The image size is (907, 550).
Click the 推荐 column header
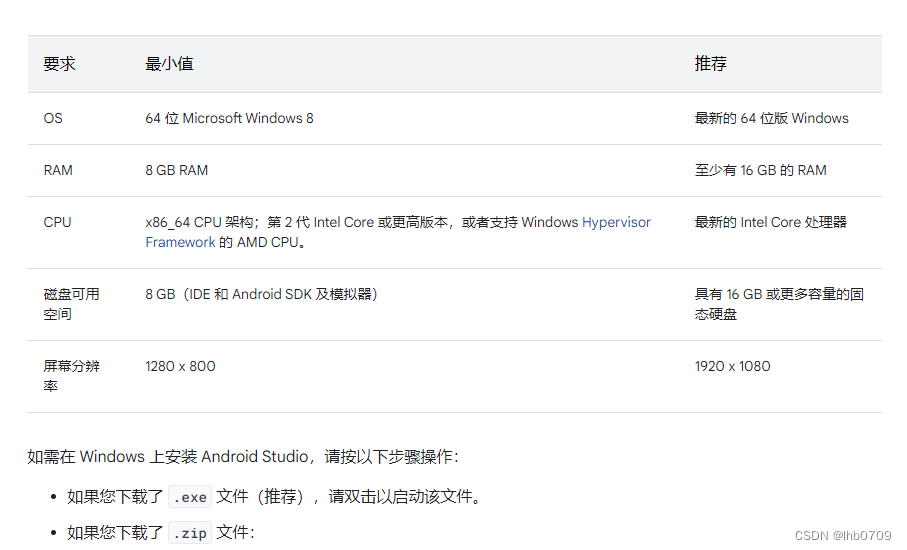point(710,64)
